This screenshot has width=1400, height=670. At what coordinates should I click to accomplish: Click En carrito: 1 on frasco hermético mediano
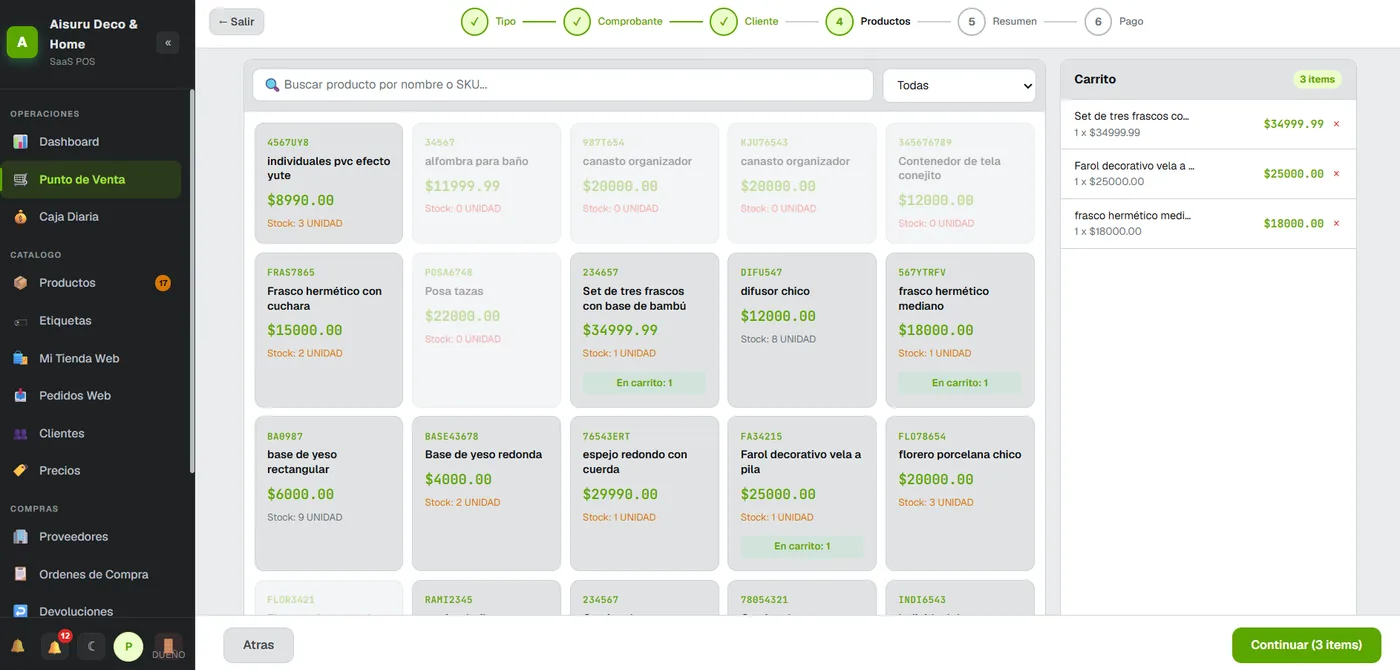960,383
